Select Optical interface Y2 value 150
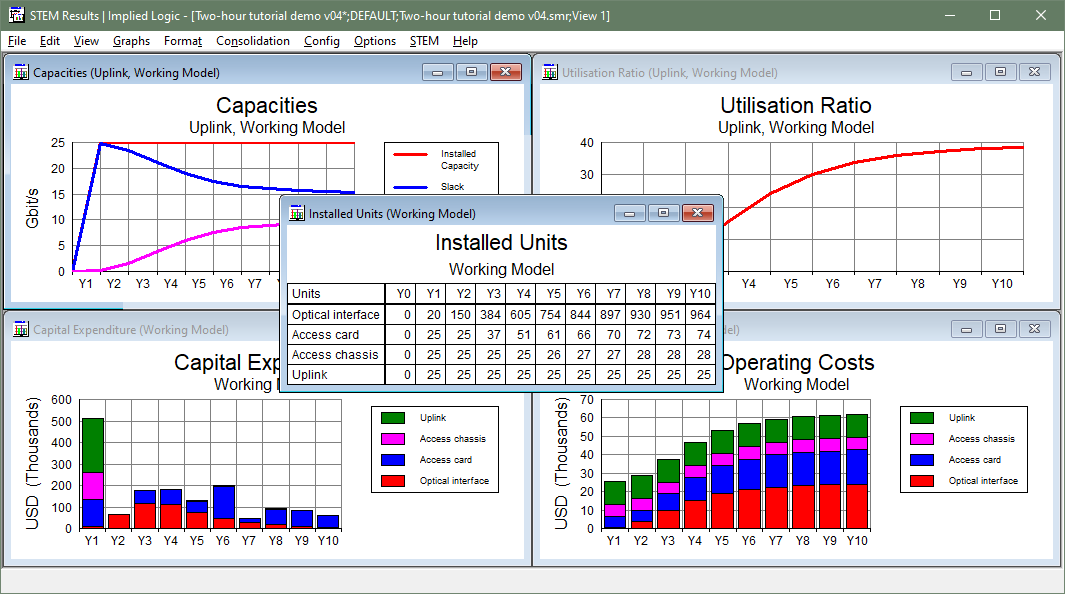This screenshot has width=1065, height=594. point(461,314)
